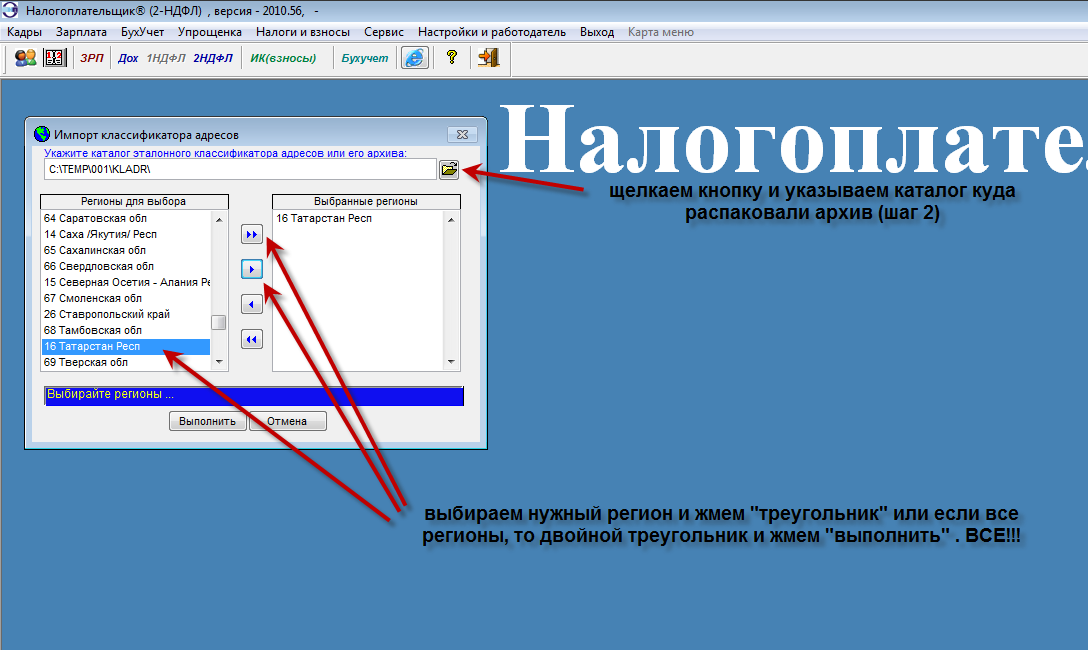Click the classifier path input field
Screen dimensions: 1088x650
point(240,169)
